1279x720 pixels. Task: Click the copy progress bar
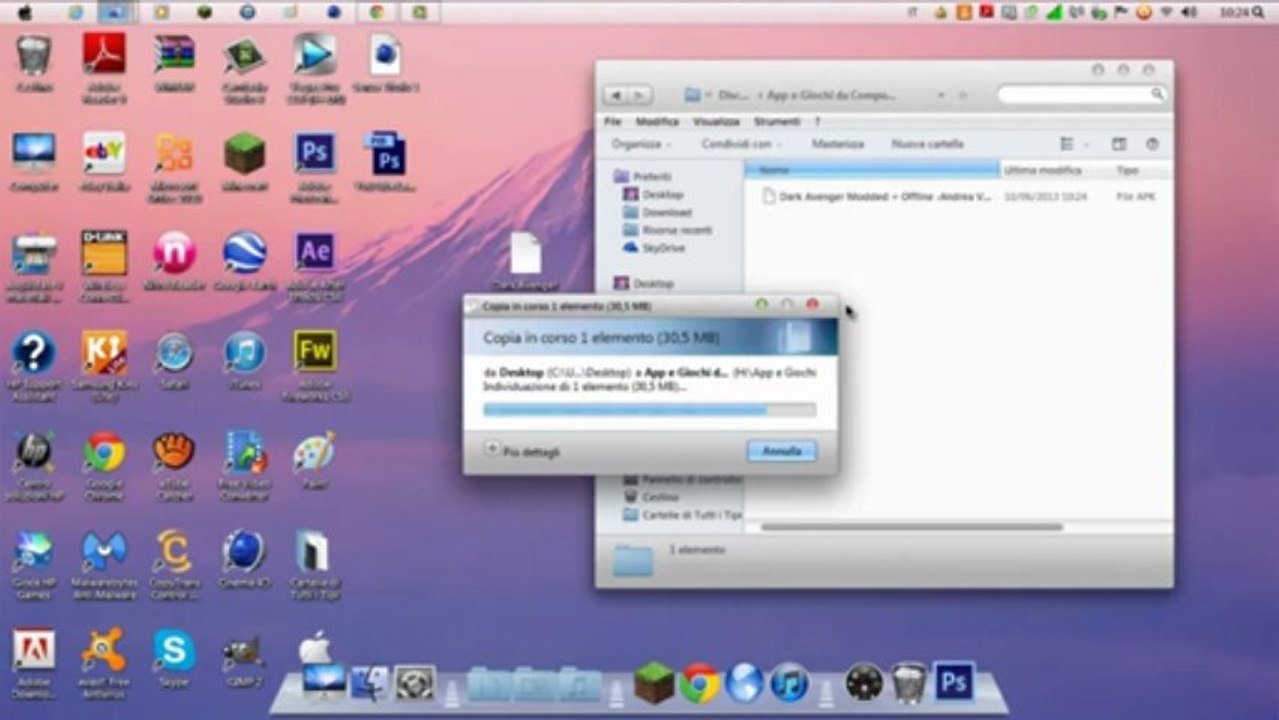(649, 409)
